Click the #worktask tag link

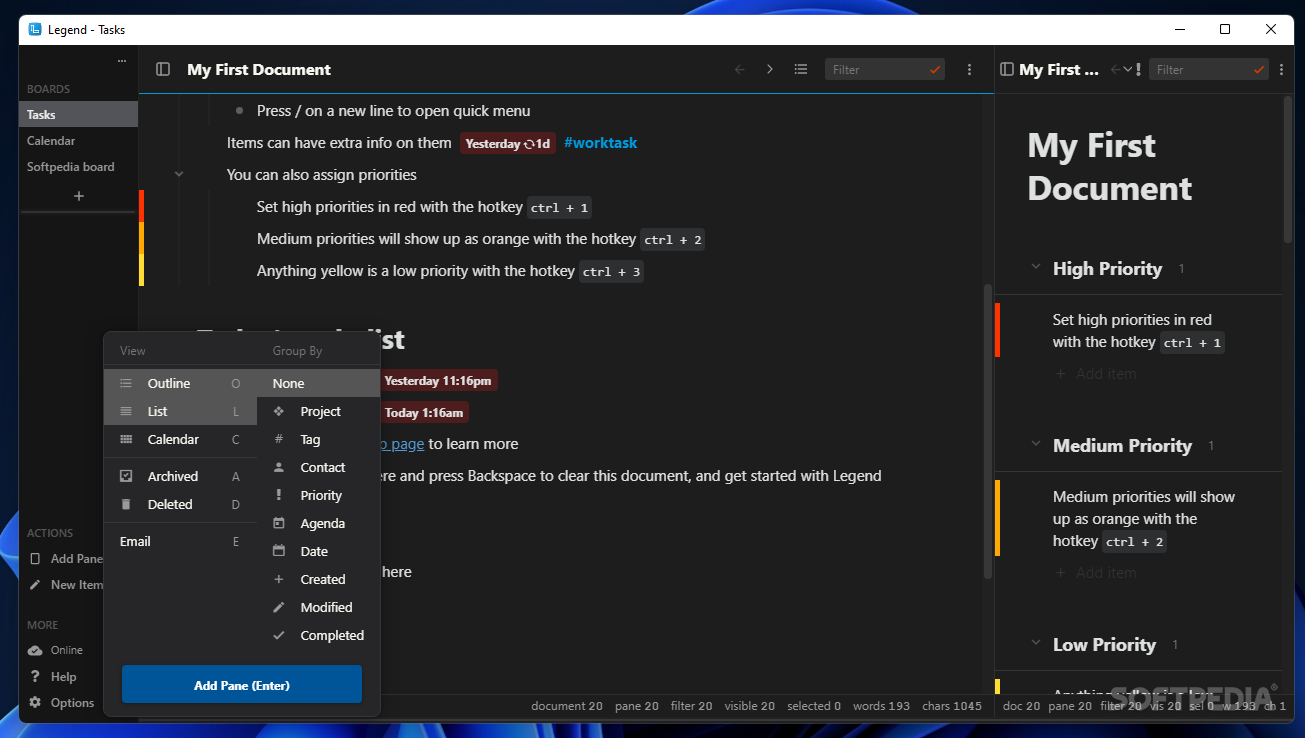click(600, 143)
